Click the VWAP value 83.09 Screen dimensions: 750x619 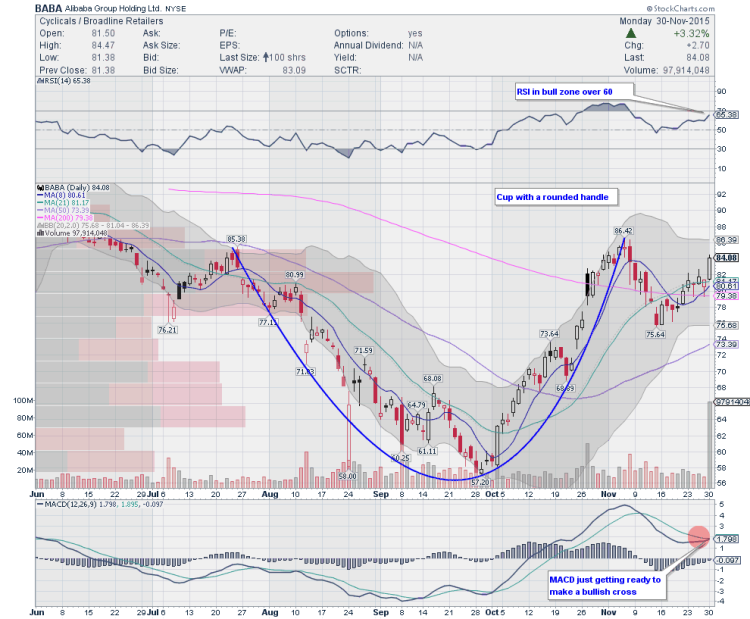tap(294, 70)
